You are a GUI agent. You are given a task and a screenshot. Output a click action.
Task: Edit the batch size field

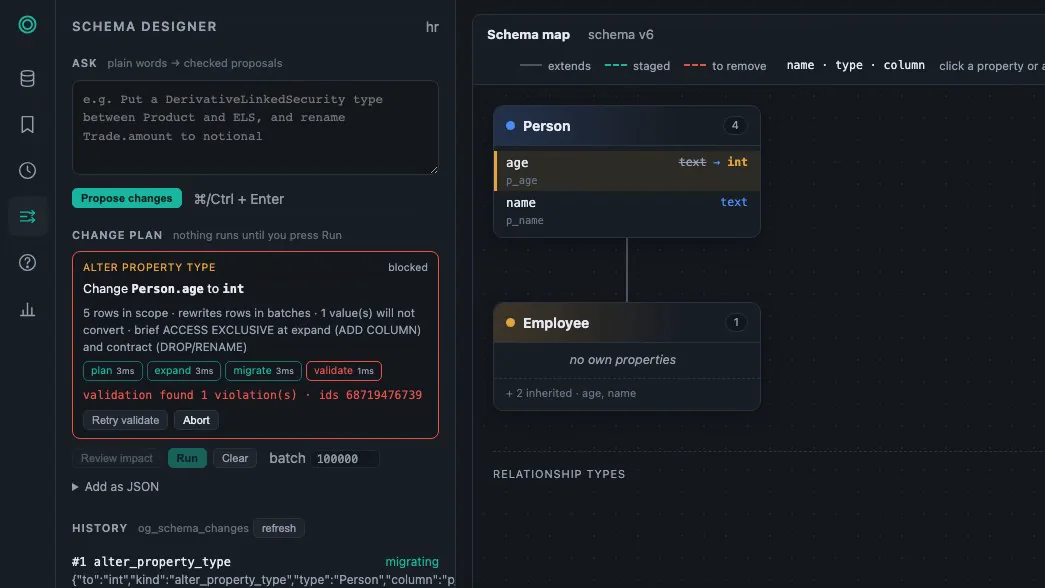click(x=345, y=459)
